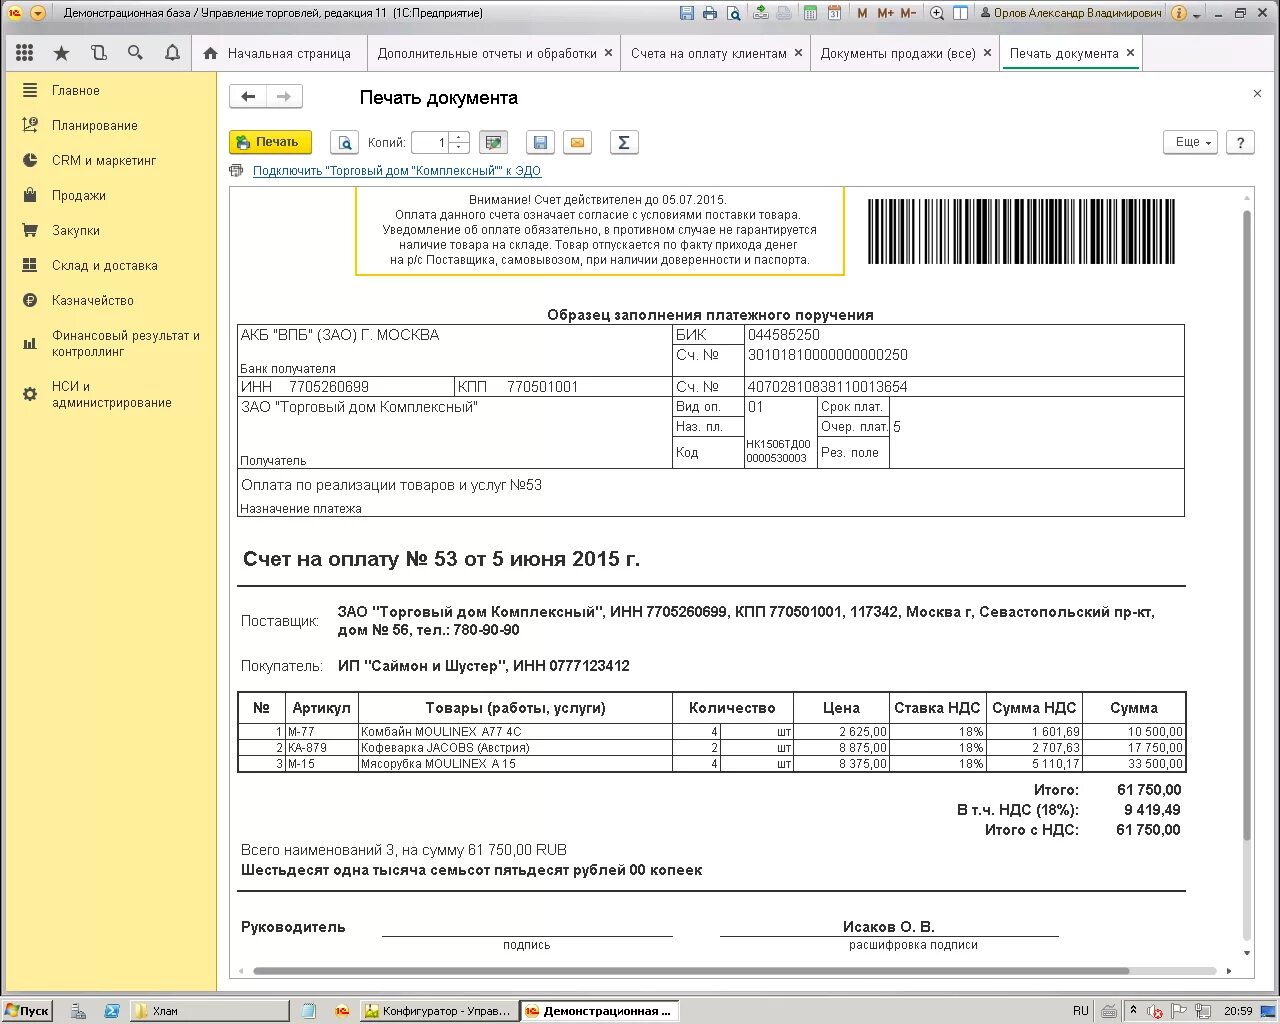Open print preview from the title bar
This screenshot has height=1024, width=1280.
point(734,13)
